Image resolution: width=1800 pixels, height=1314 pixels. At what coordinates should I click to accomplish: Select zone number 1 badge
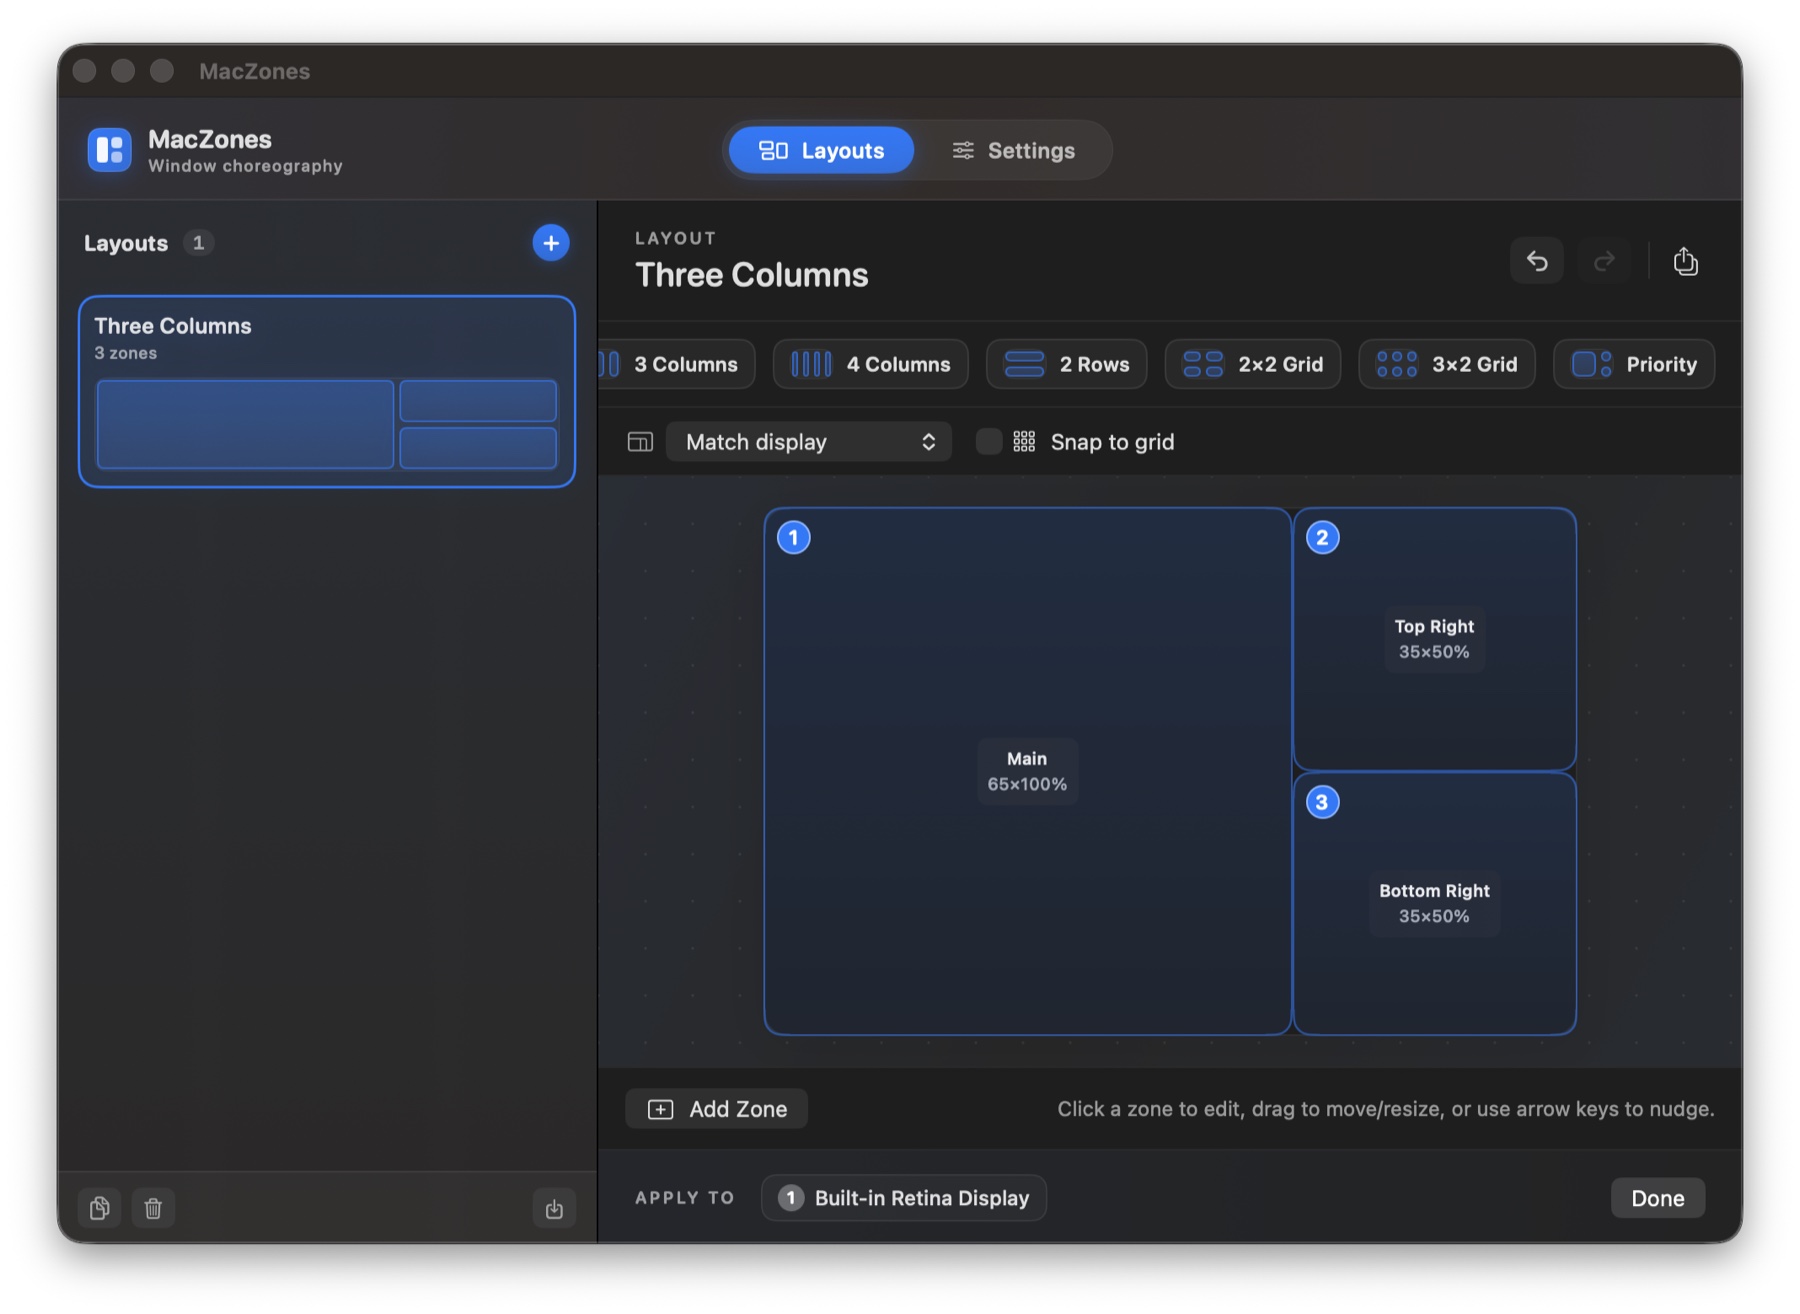(794, 538)
